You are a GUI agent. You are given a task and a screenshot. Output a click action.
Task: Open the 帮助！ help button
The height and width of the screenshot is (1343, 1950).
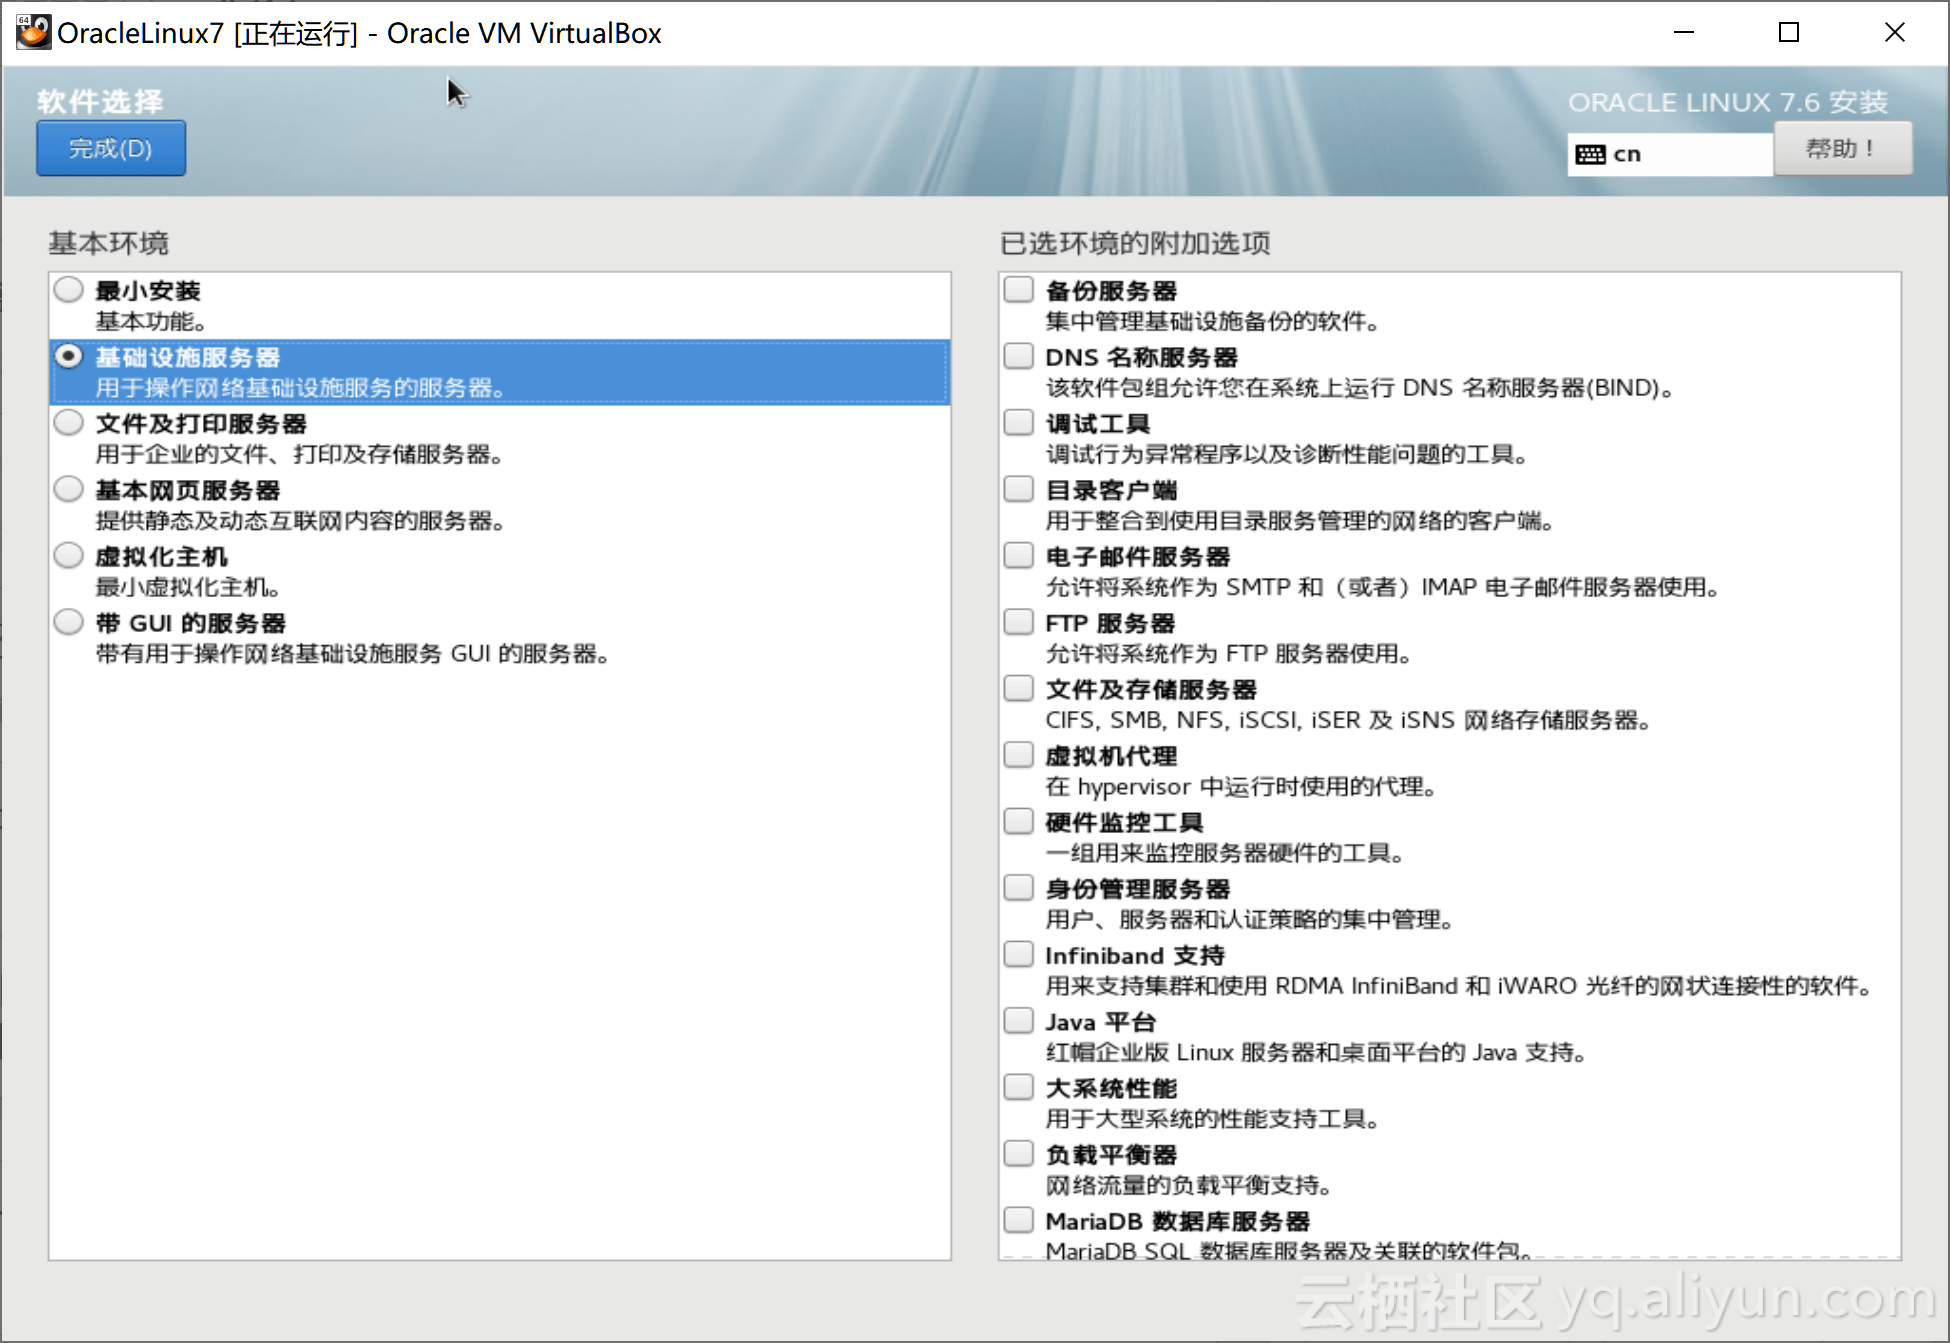pos(1841,149)
